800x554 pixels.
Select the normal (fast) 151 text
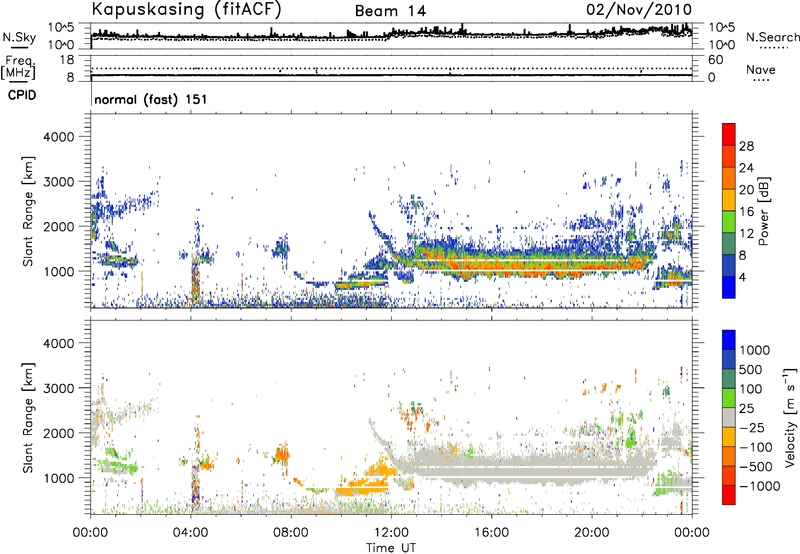(151, 99)
